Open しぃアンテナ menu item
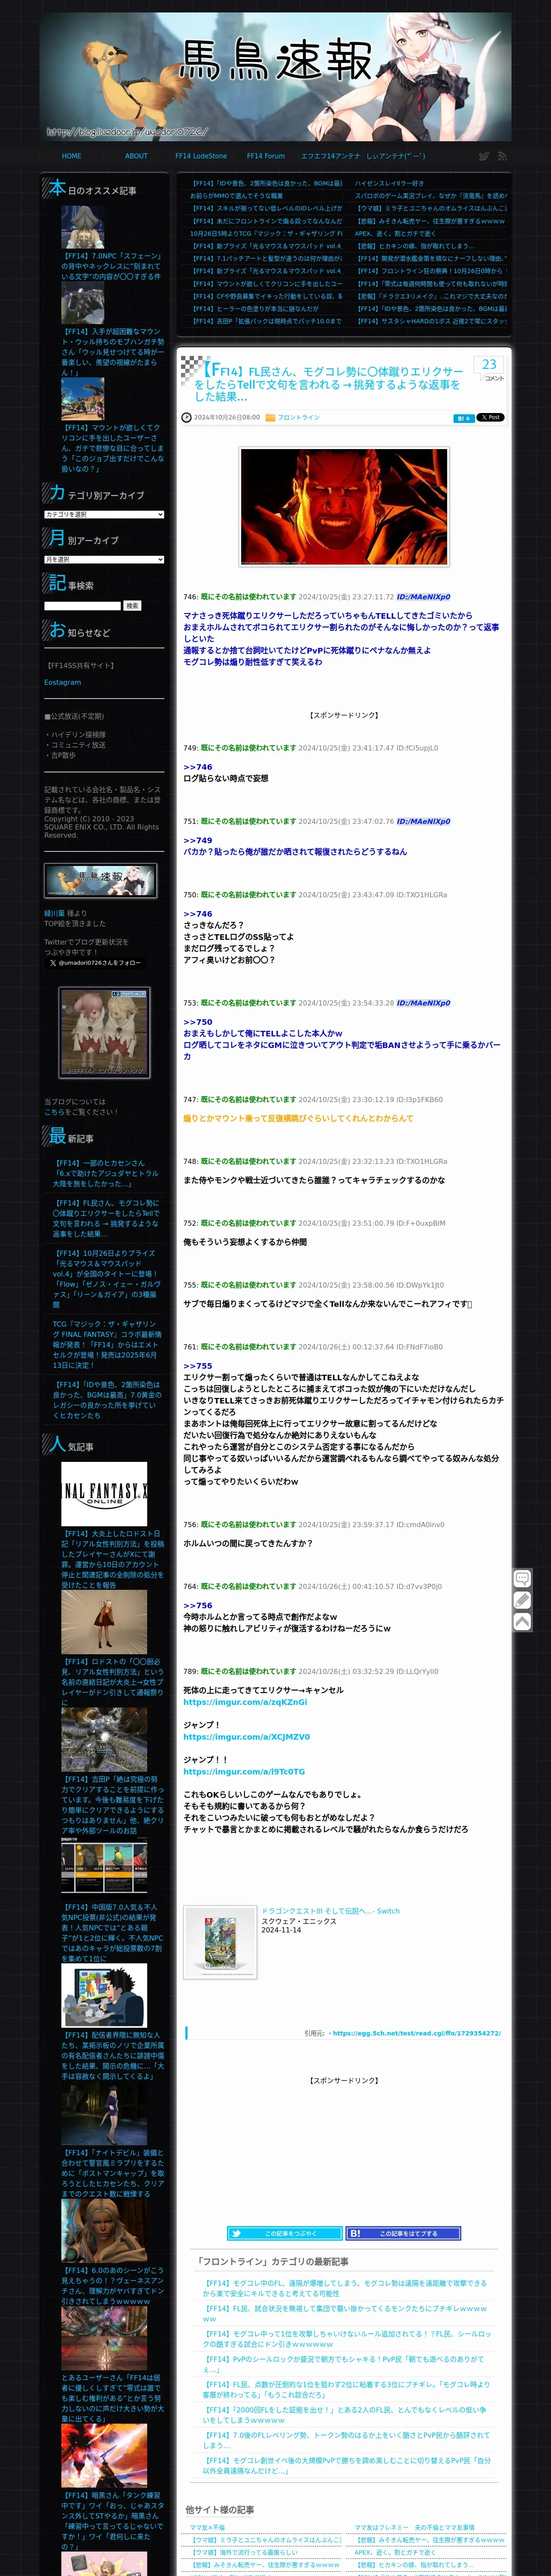 point(396,156)
